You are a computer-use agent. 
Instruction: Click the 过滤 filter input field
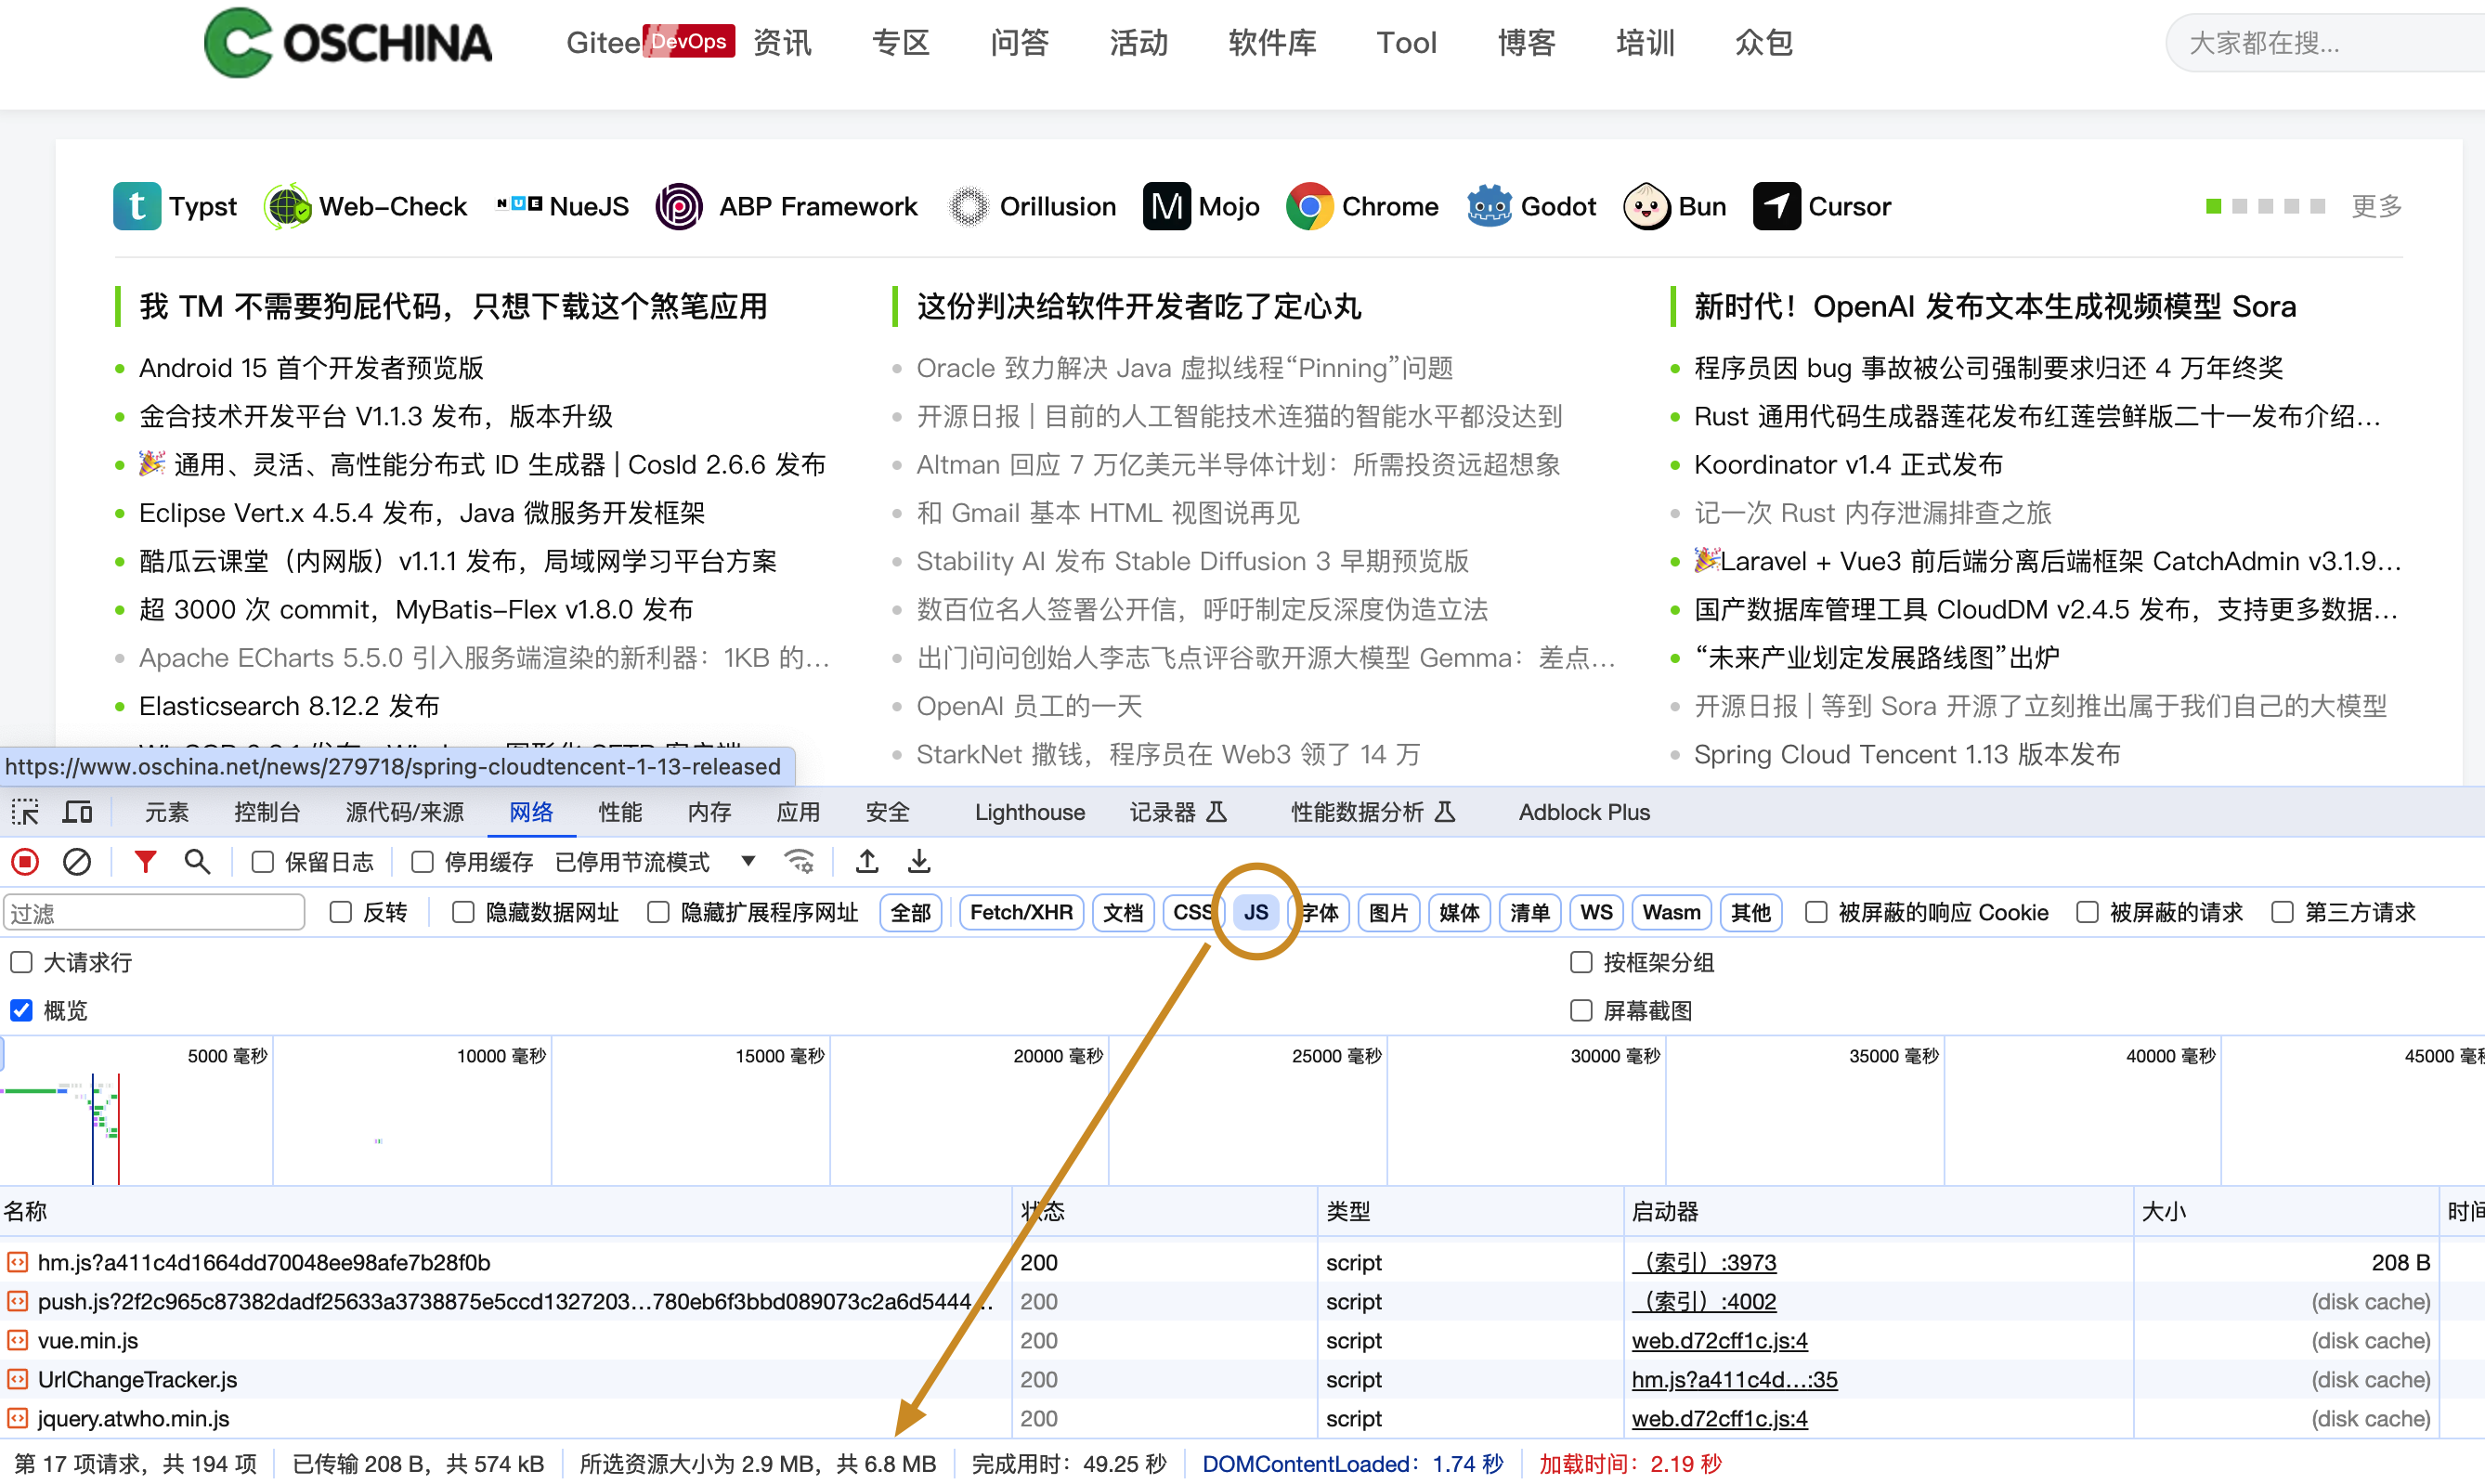[x=154, y=912]
